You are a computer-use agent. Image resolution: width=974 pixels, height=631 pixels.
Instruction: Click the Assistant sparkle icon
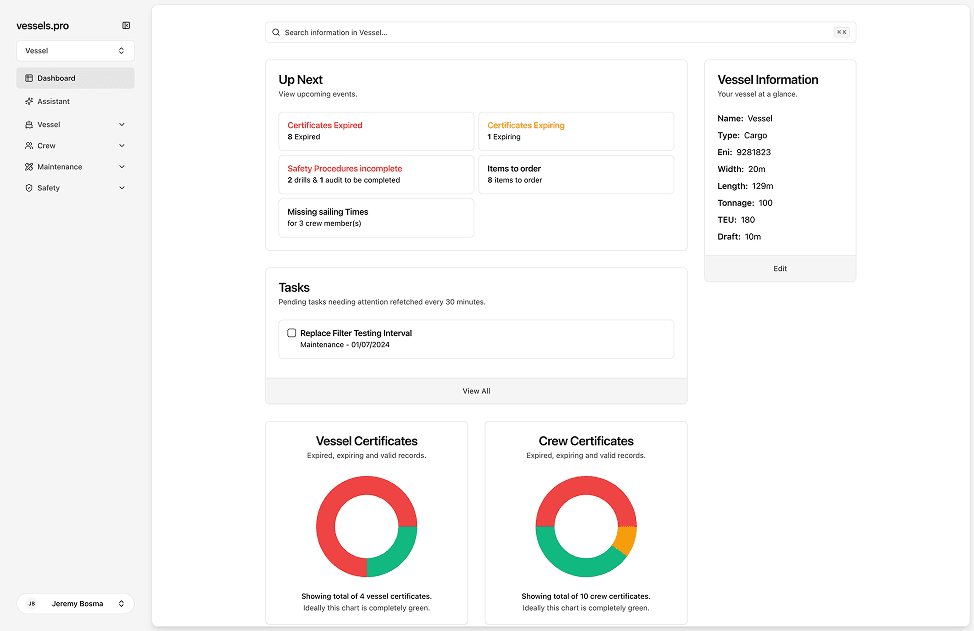click(29, 101)
